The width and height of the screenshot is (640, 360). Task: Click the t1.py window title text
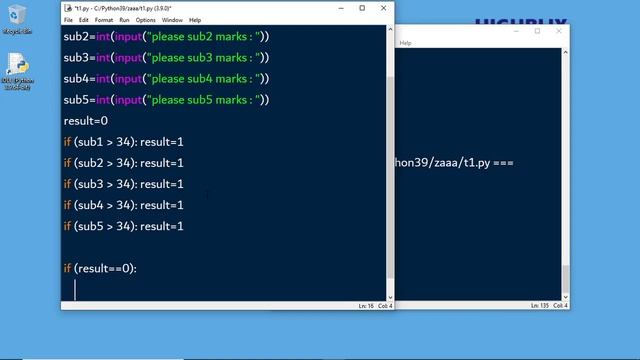[x=123, y=8]
